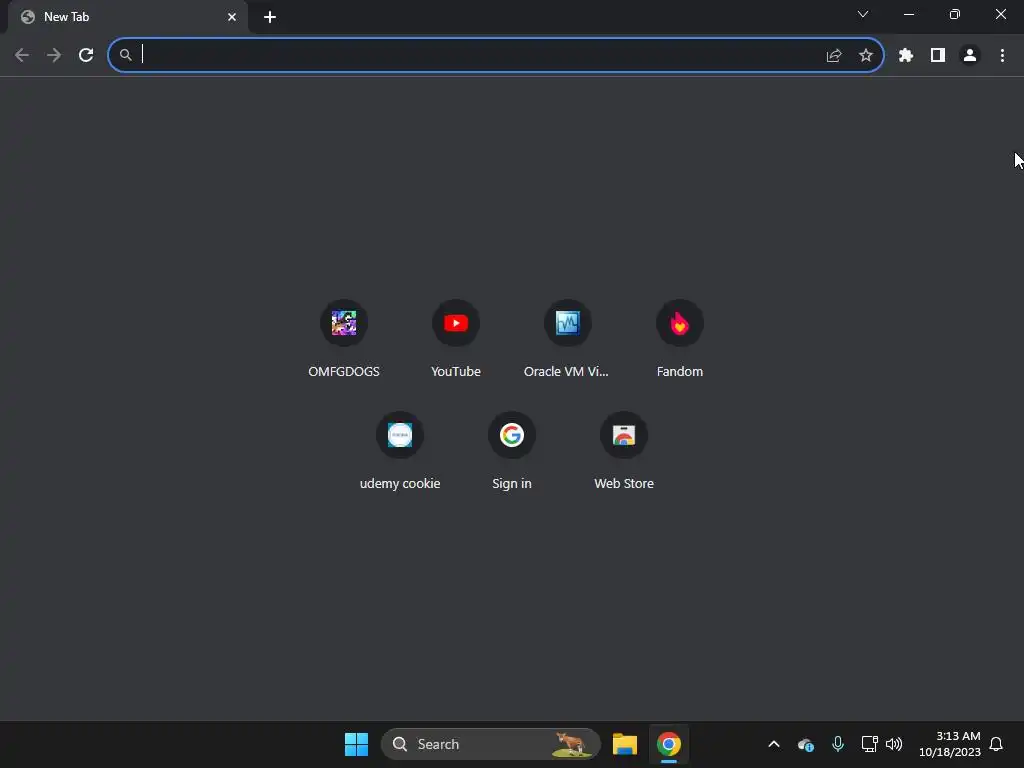Open the Windows Start menu
The height and width of the screenshot is (768, 1024).
point(357,744)
